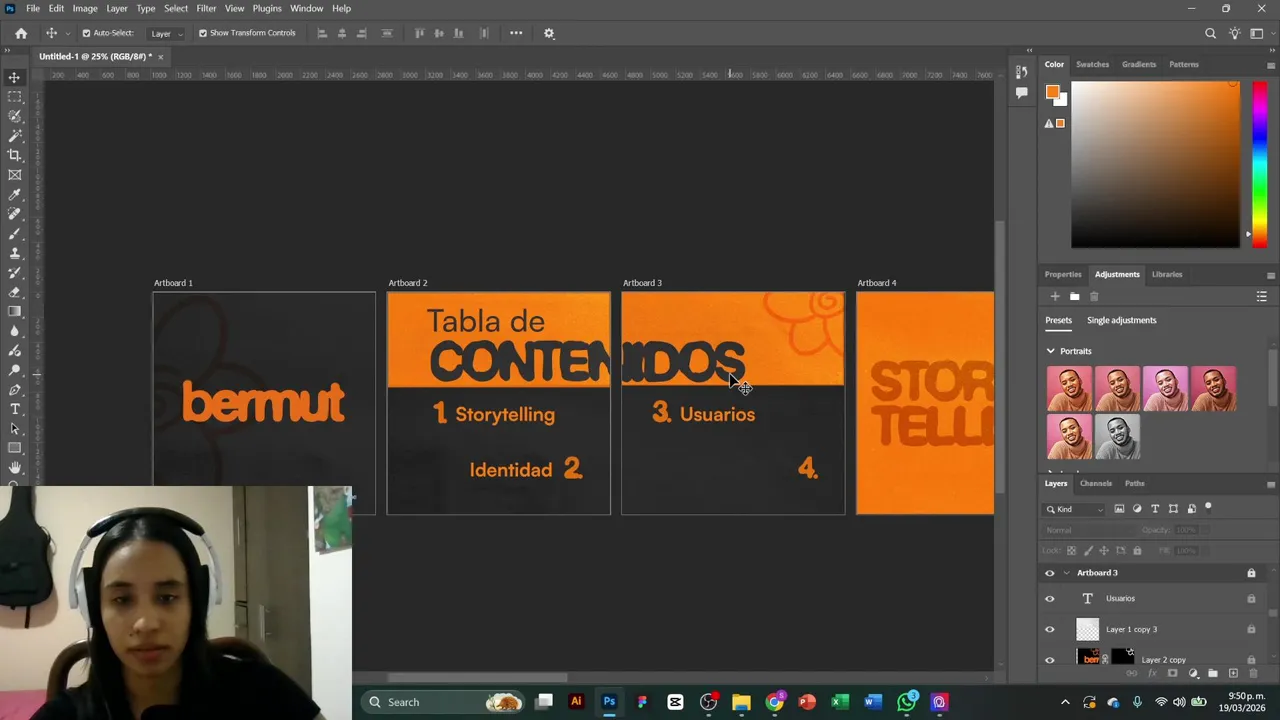This screenshot has width=1280, height=720.
Task: Click the vertical hue slider
Action: point(1258,164)
